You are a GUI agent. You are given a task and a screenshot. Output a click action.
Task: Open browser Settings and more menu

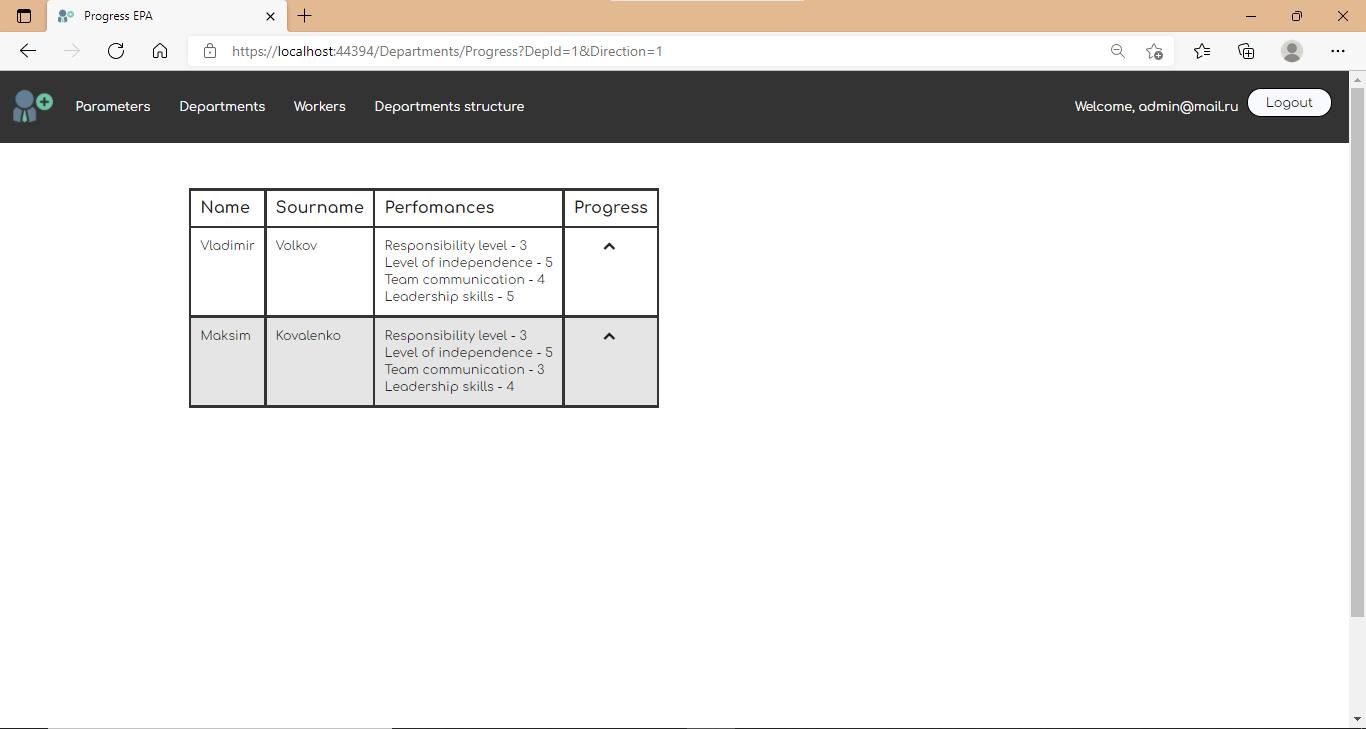pos(1338,51)
